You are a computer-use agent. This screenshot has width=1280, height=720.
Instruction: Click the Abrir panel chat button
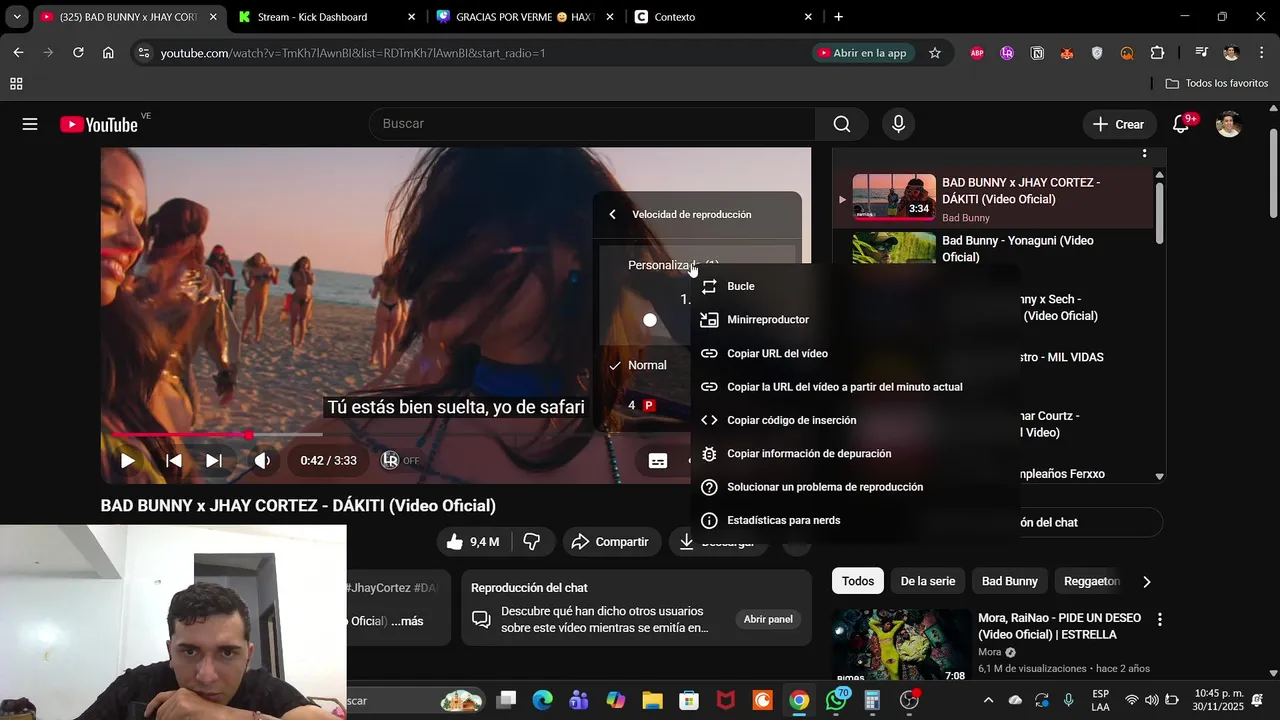(768, 620)
